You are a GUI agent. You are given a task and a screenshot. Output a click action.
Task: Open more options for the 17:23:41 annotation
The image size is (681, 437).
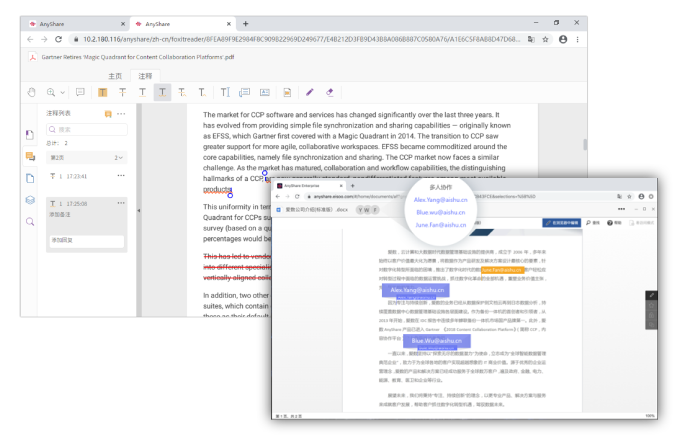point(121,176)
